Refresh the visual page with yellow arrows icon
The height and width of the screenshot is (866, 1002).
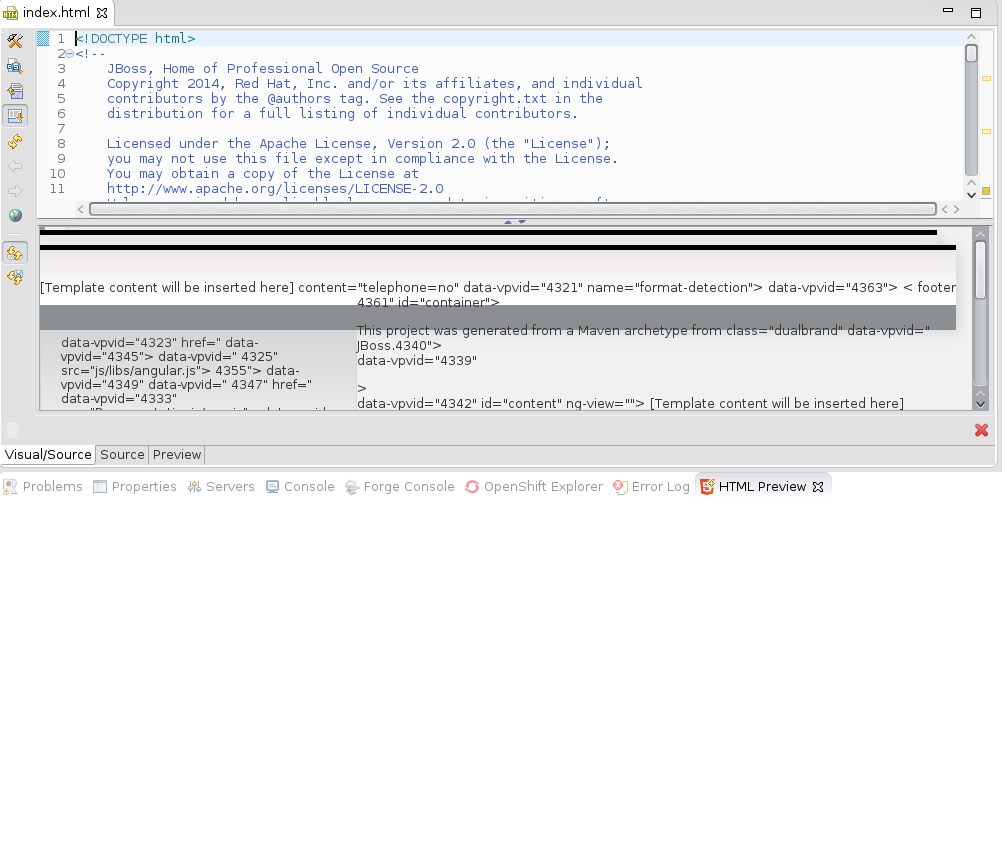pos(15,141)
